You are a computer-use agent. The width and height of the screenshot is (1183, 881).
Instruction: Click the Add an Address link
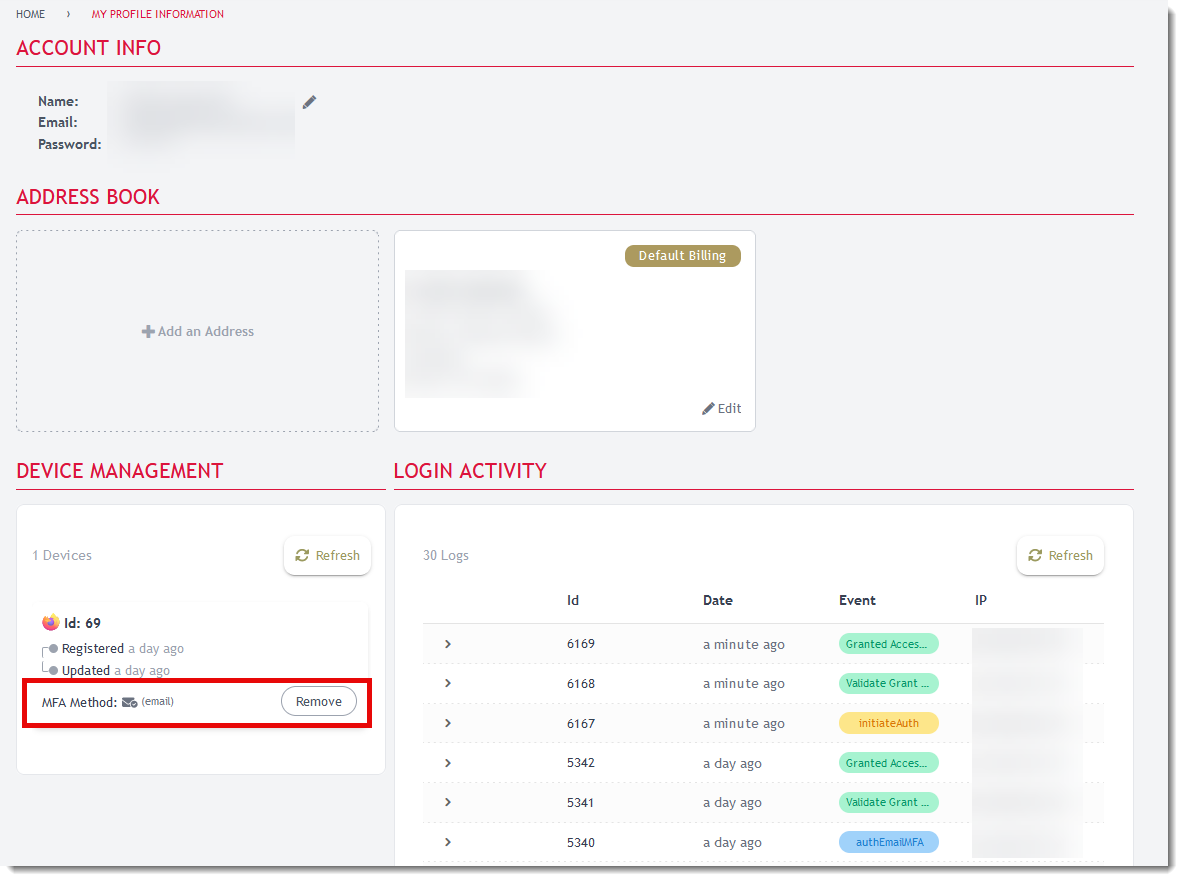point(198,331)
